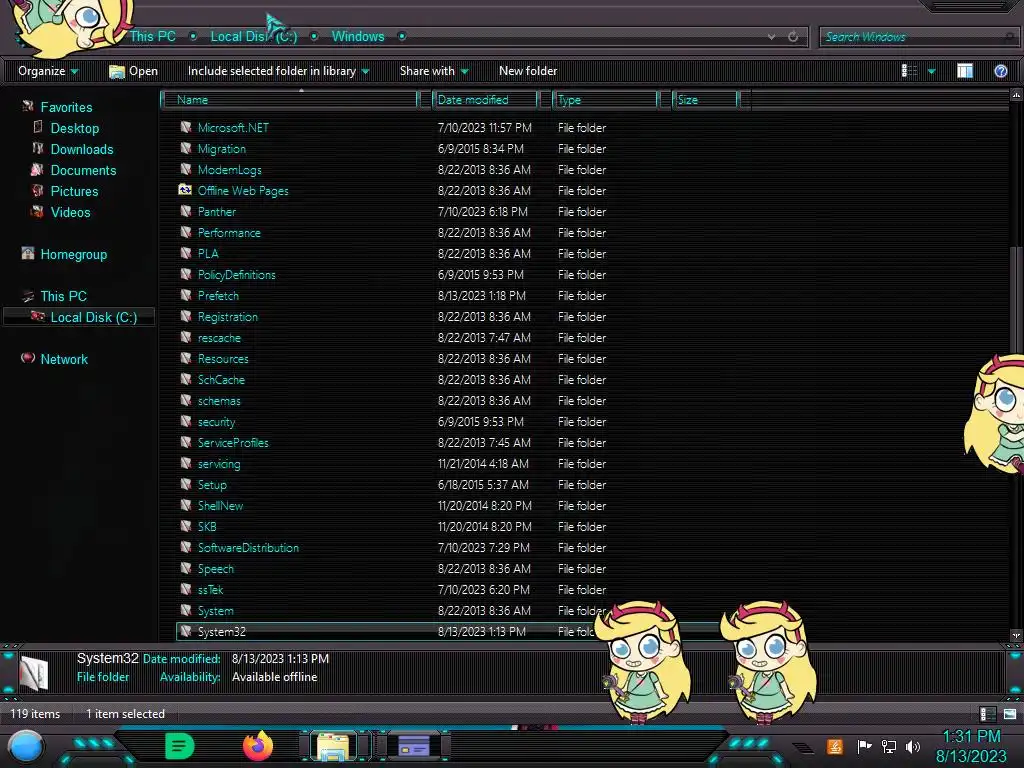Click the rescache folder icon

point(185,337)
